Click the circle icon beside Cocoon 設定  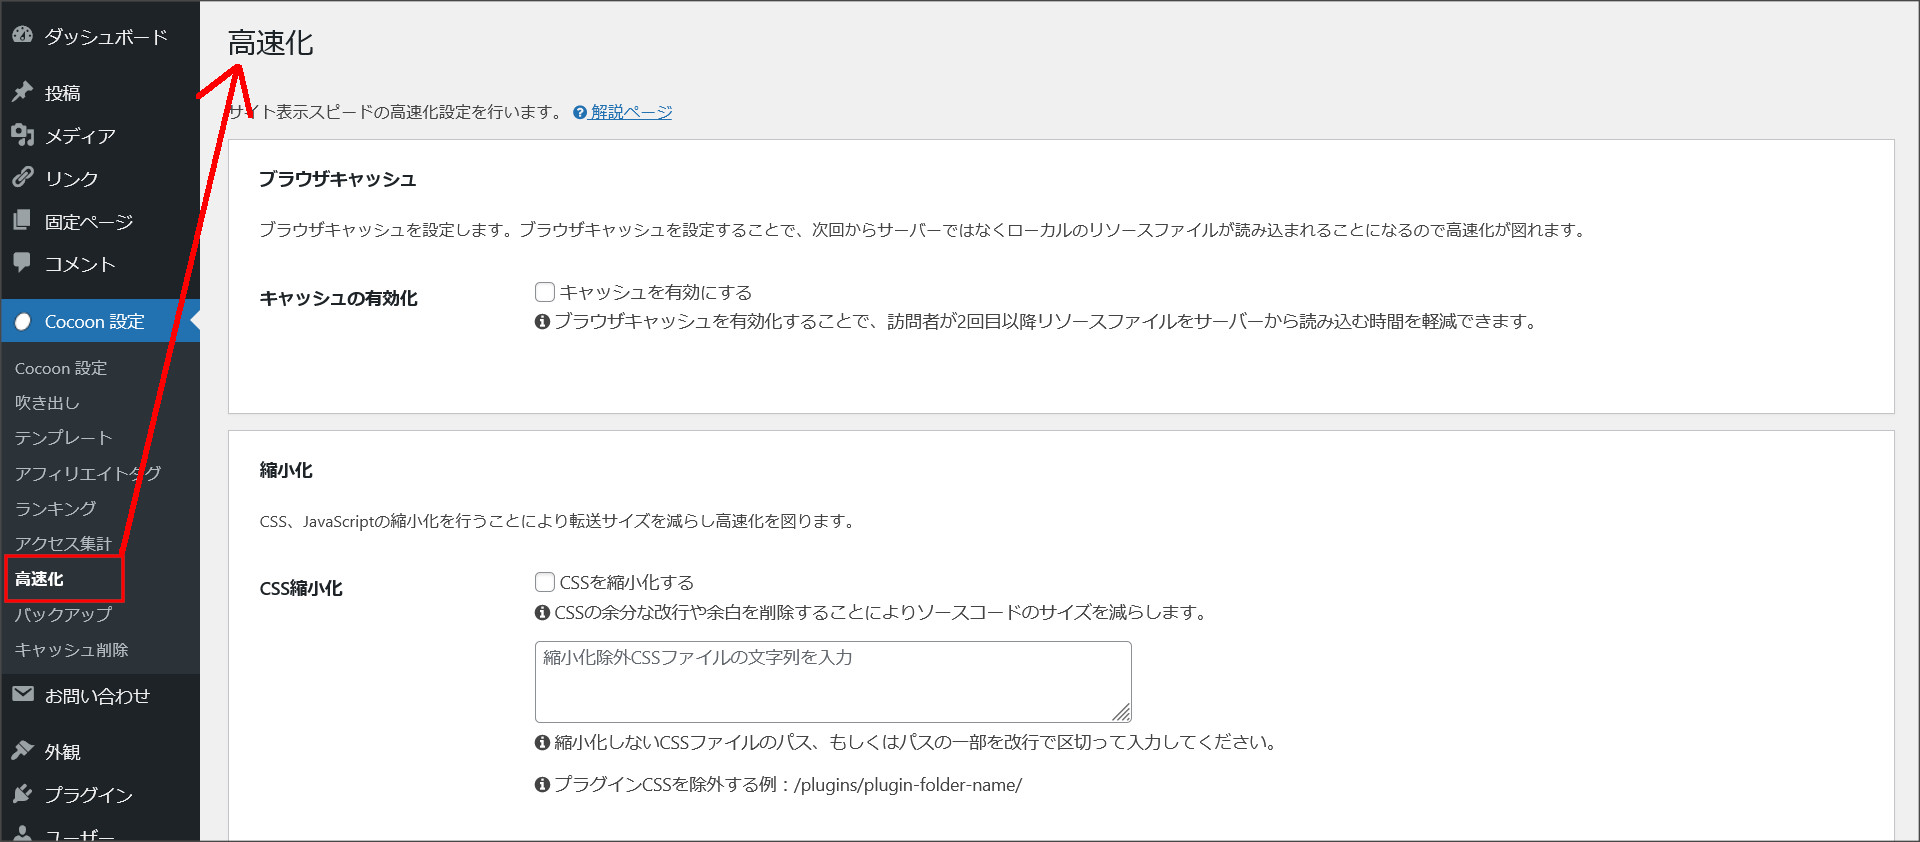pyautogui.click(x=23, y=321)
